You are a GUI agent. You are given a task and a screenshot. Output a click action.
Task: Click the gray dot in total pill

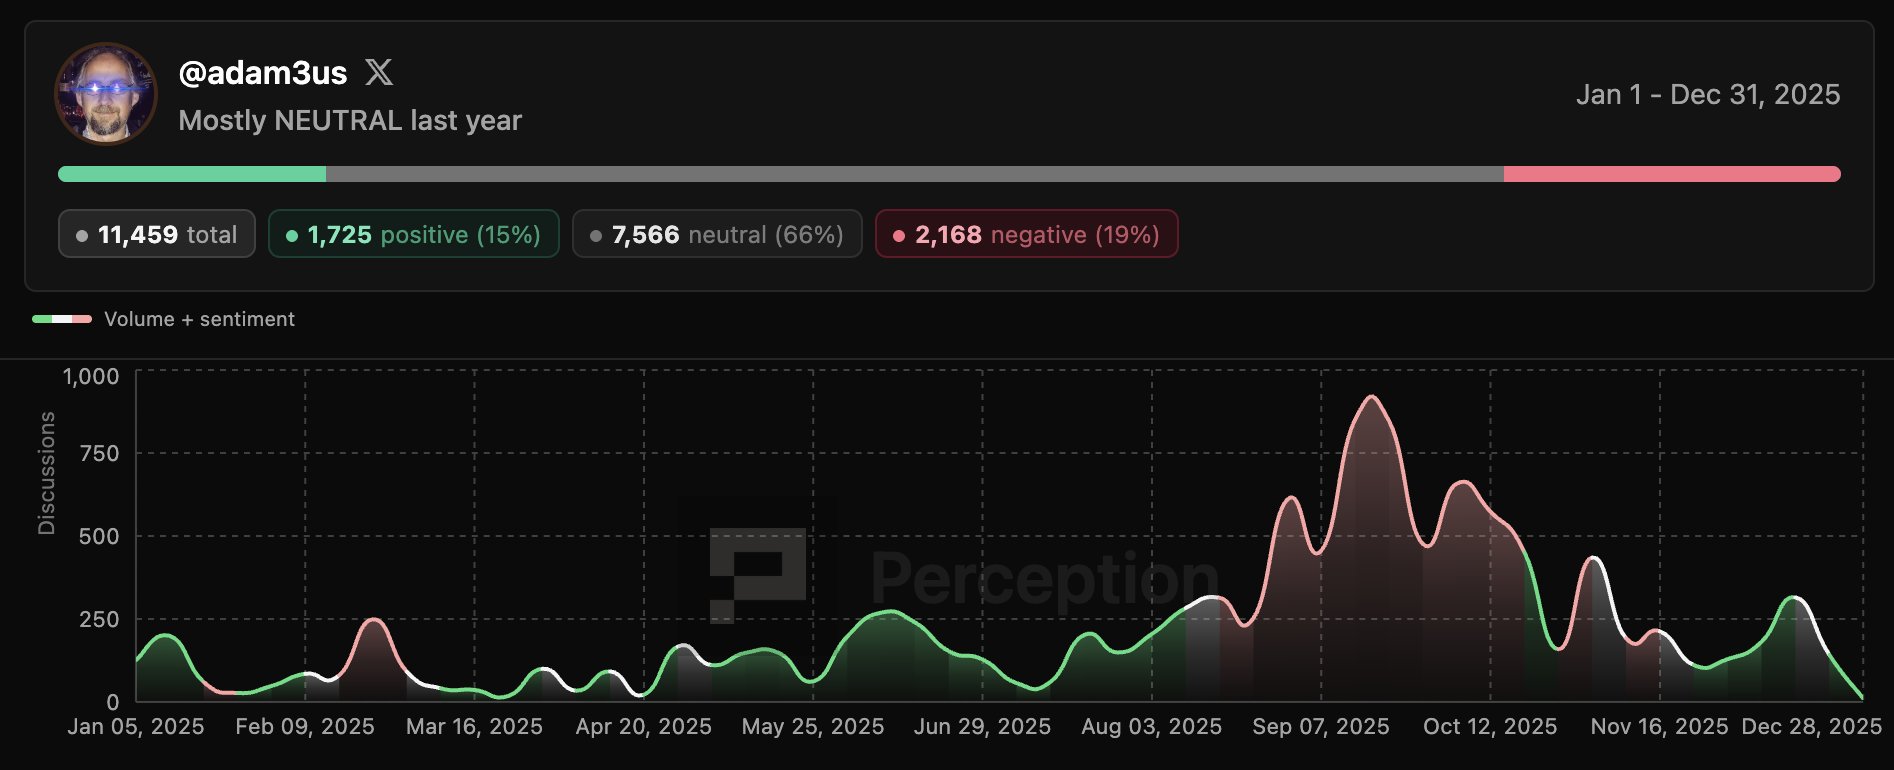82,236
